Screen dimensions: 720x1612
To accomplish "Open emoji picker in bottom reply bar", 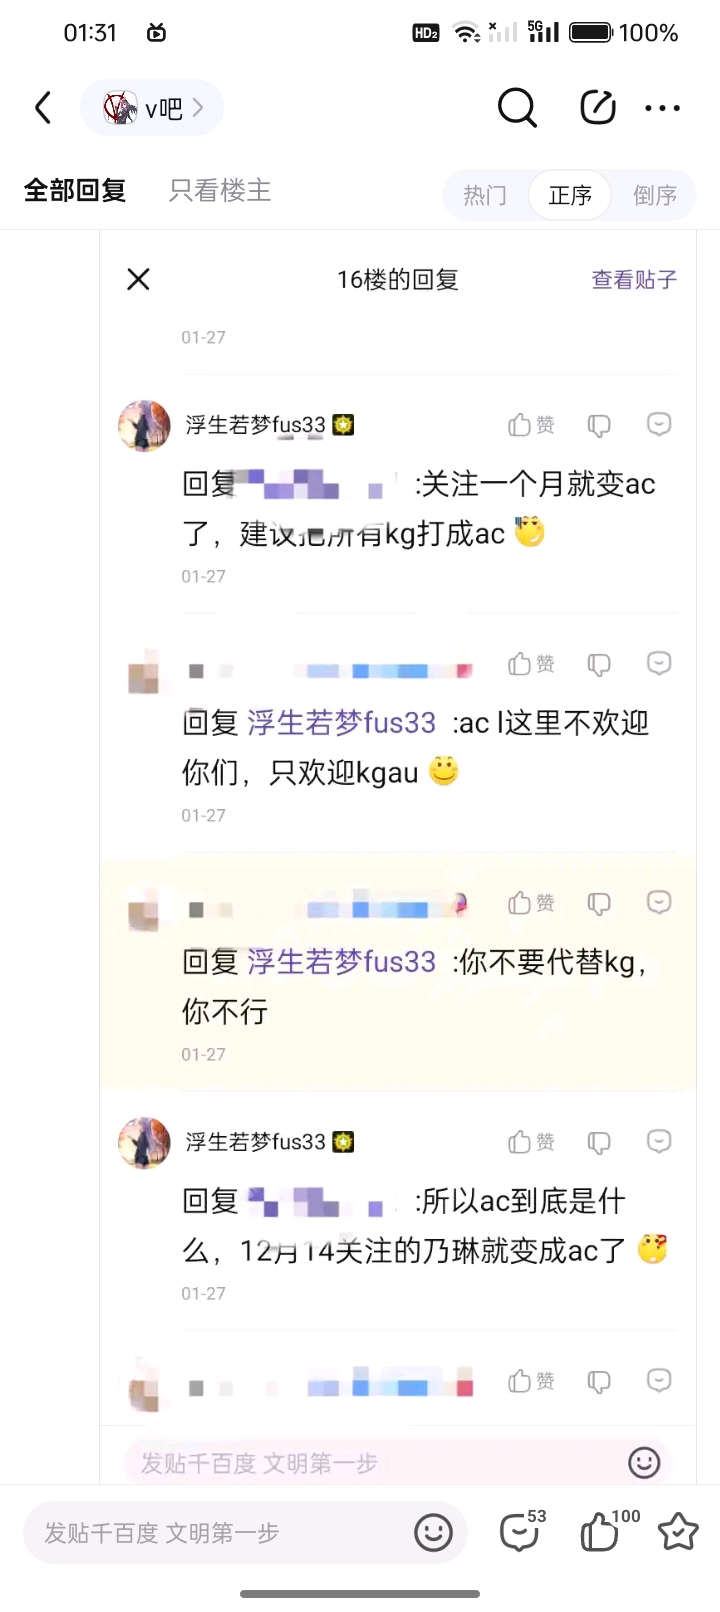I will 433,1532.
